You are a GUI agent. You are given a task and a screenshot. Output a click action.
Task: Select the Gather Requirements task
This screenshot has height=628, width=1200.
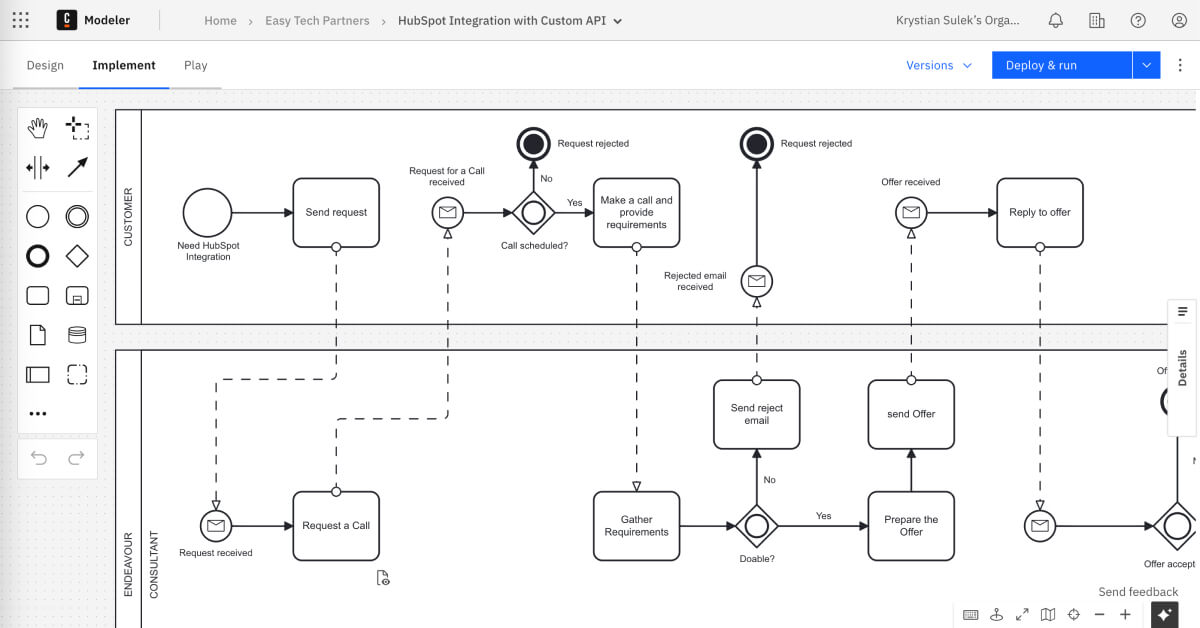636,526
